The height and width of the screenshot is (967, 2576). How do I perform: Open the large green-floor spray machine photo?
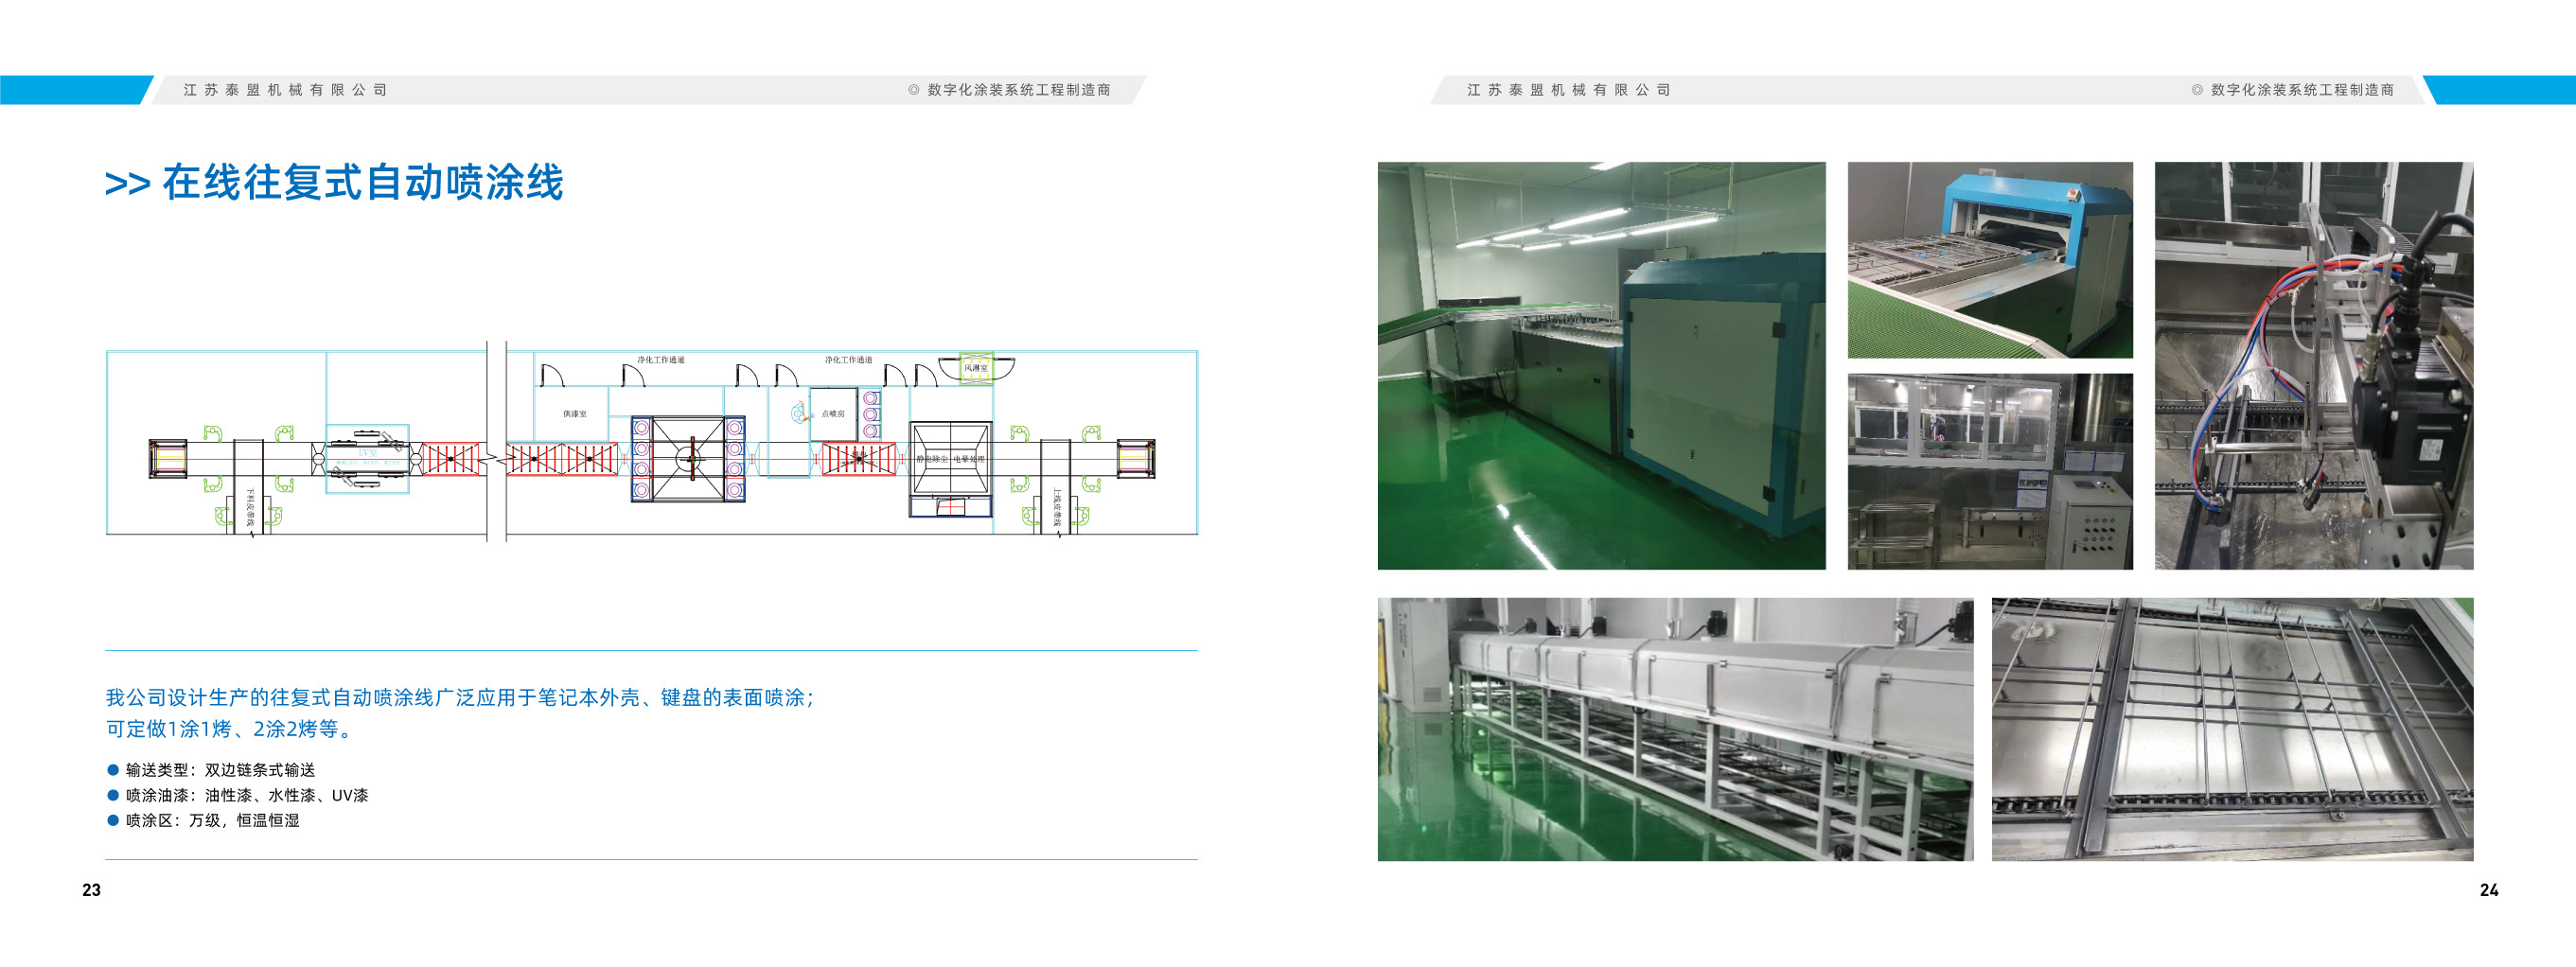click(1601, 366)
